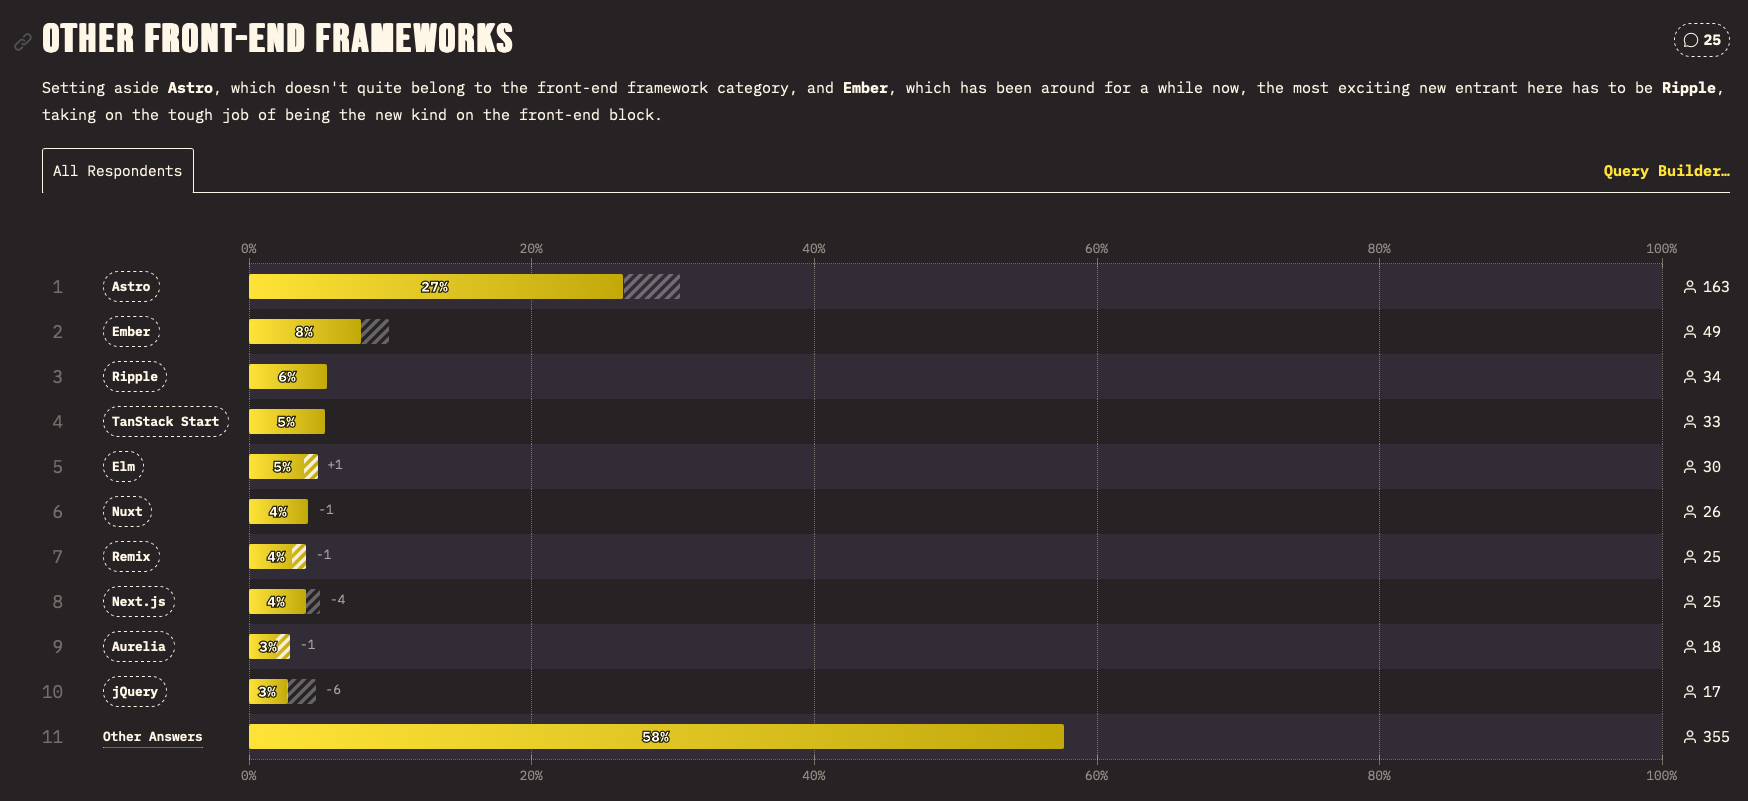
Task: Click the Ember framework tag
Action: (x=131, y=332)
